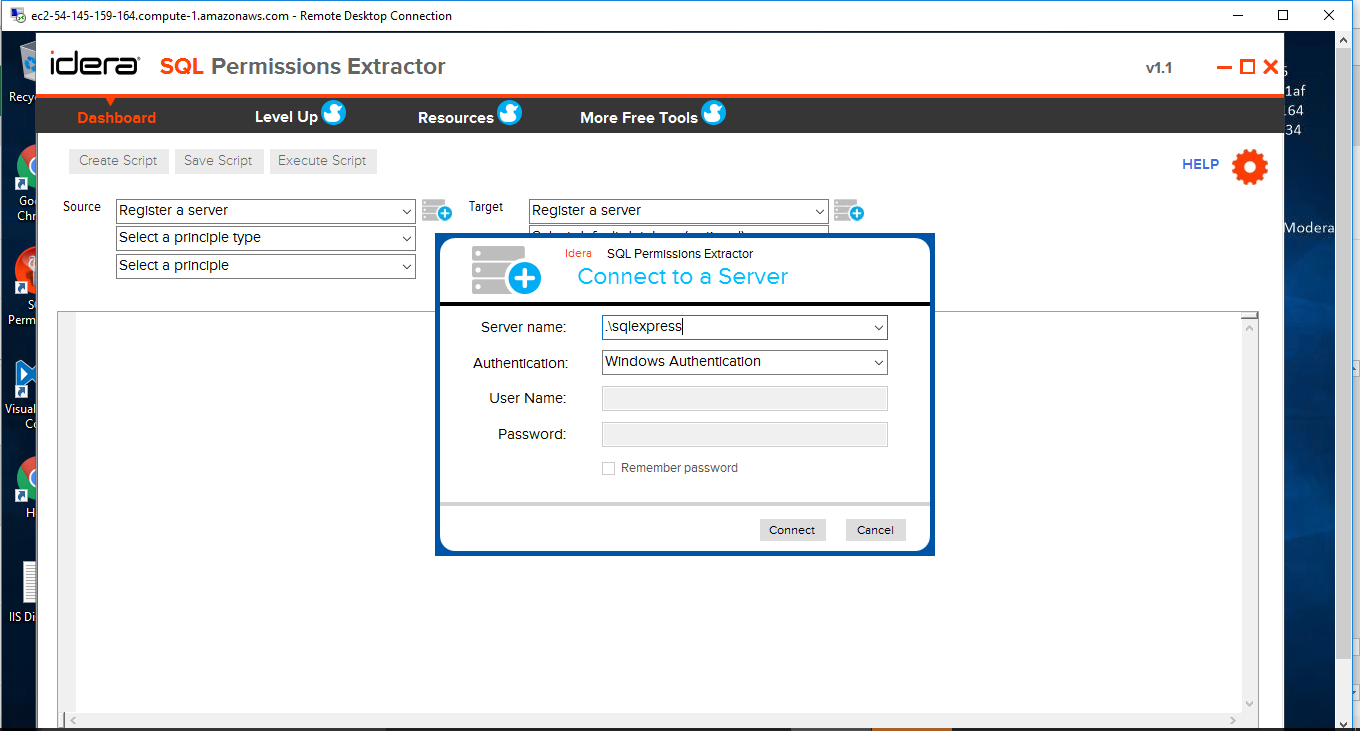1360x731 pixels.
Task: Switch to the Dashboard tab
Action: click(x=116, y=117)
